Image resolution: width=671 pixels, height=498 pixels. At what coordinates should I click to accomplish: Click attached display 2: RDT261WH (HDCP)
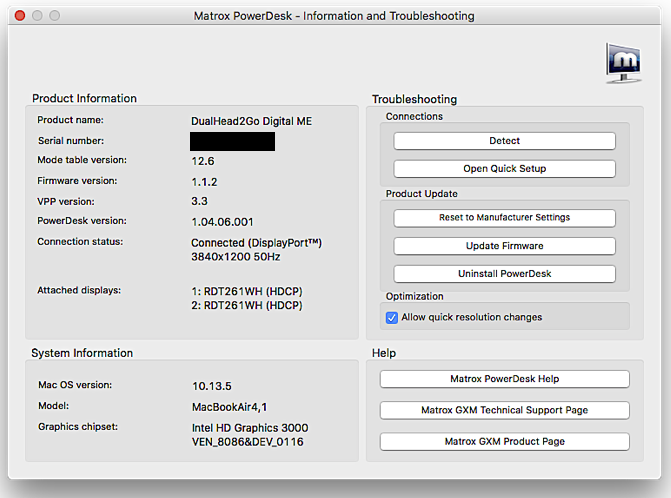point(247,305)
